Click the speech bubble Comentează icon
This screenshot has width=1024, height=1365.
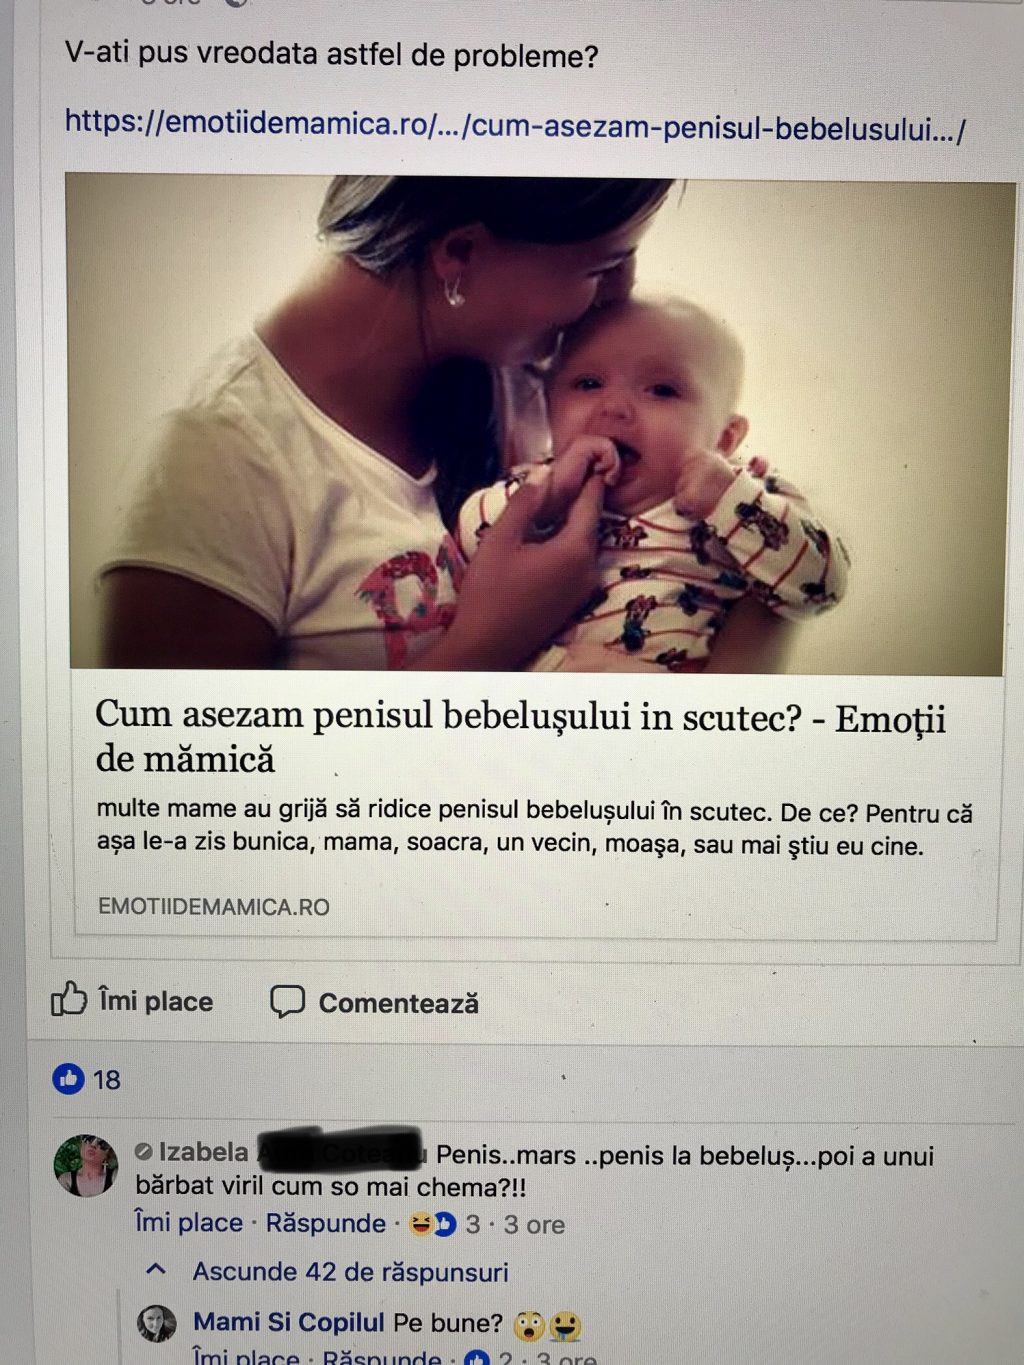287,1001
